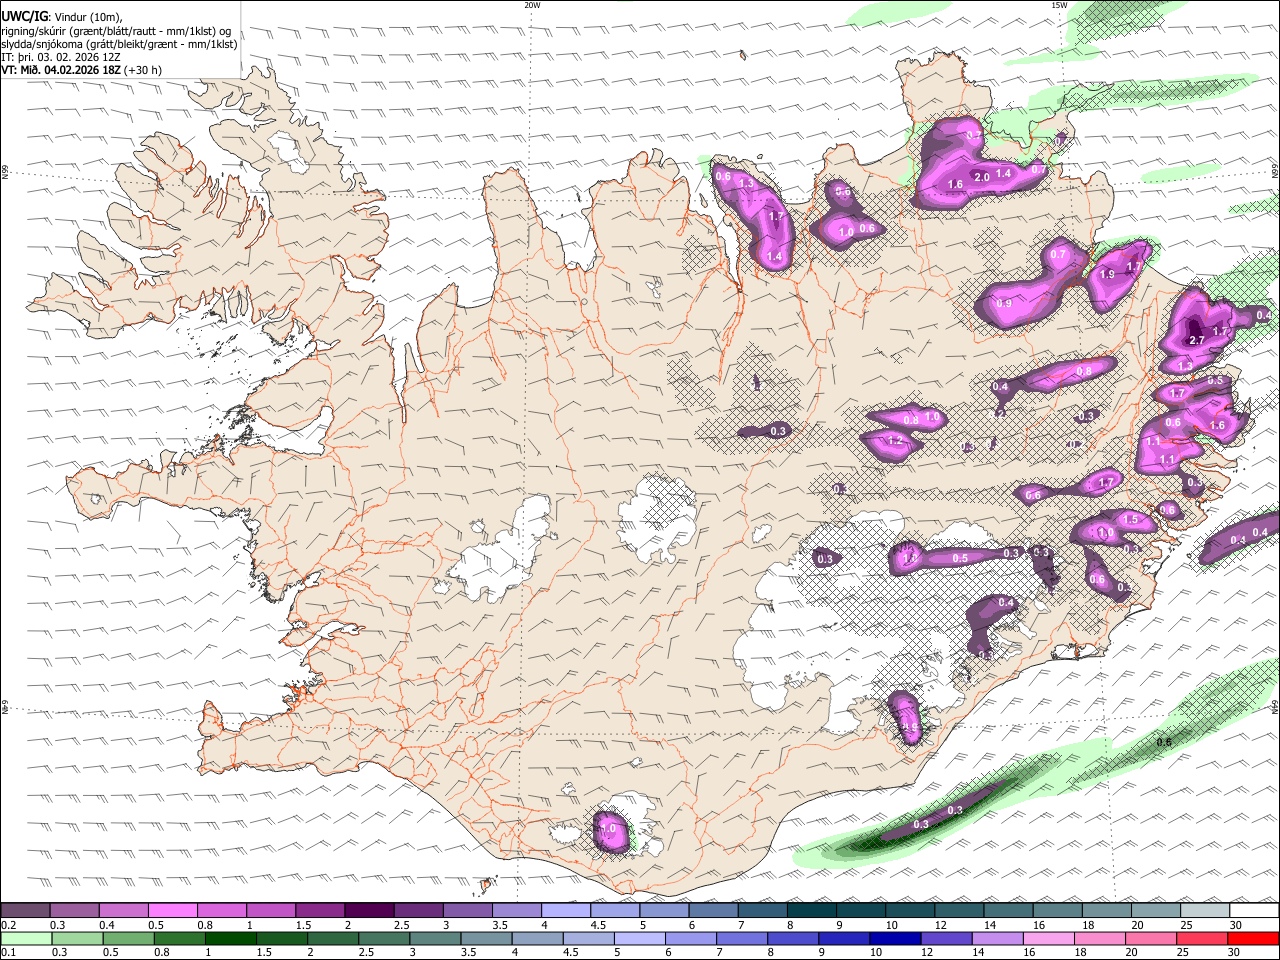Click the 'UWC/IG: Vindur (10m)' title text
The width and height of the screenshot is (1280, 960).
coord(62,17)
